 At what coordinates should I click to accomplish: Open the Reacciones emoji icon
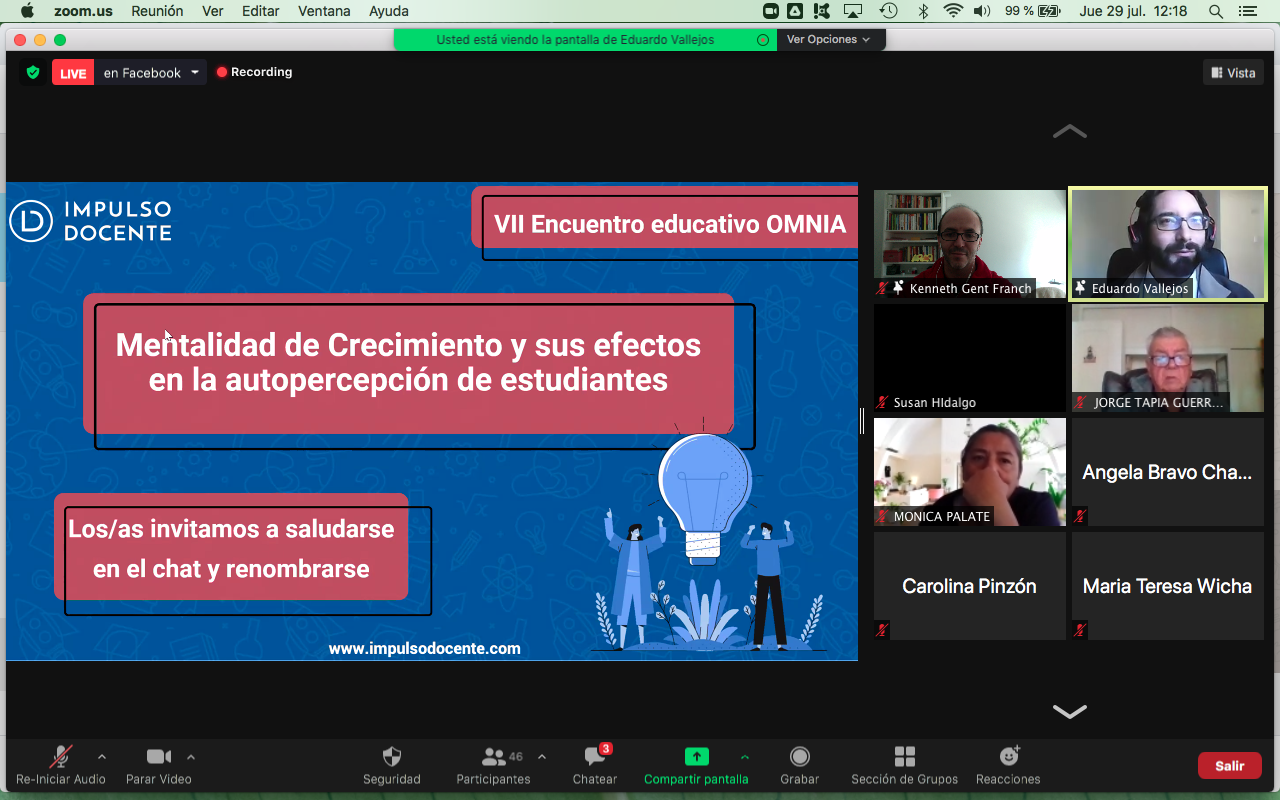[x=1008, y=757]
